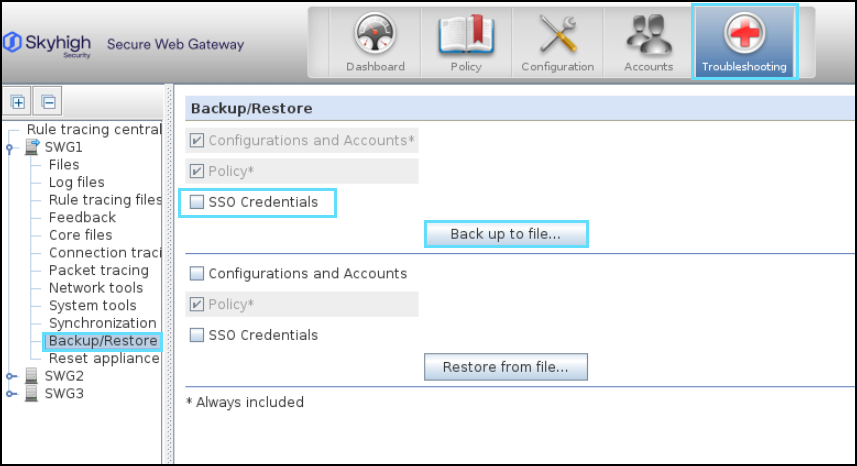The width and height of the screenshot is (857, 466).
Task: Enable SSO Credentials for restore
Action: click(x=197, y=336)
